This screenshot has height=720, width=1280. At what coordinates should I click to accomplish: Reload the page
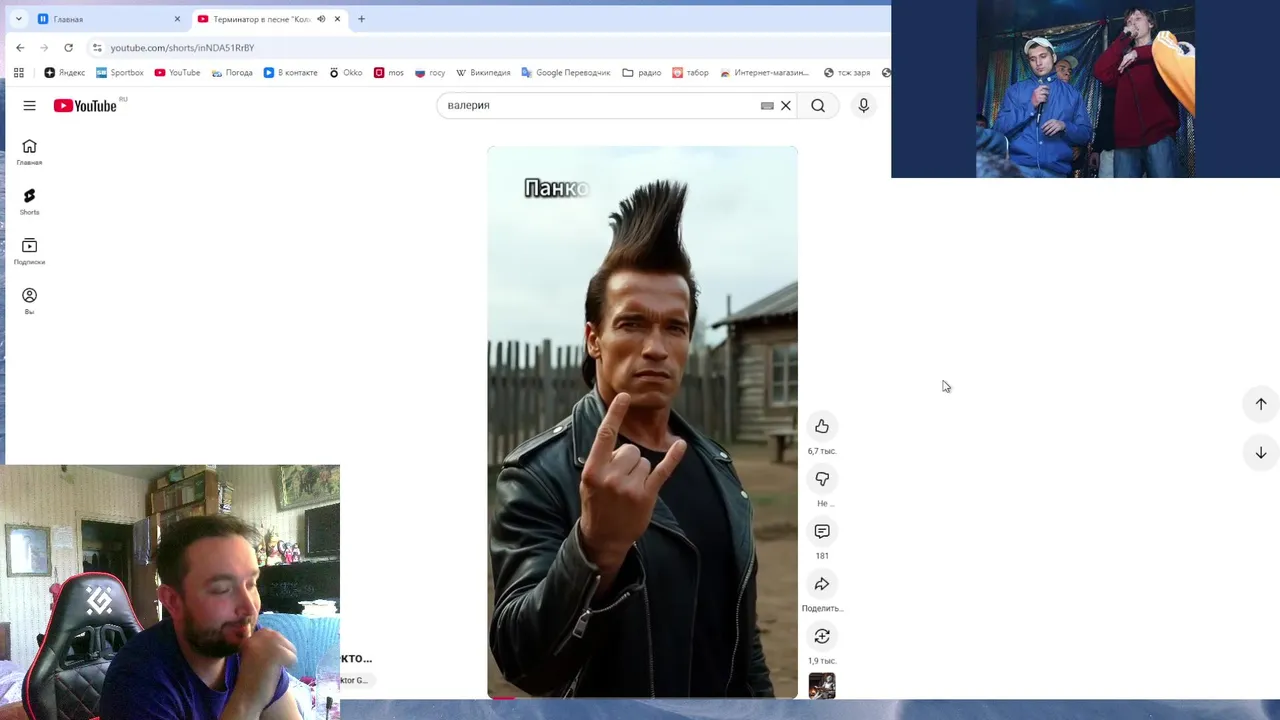pos(68,47)
